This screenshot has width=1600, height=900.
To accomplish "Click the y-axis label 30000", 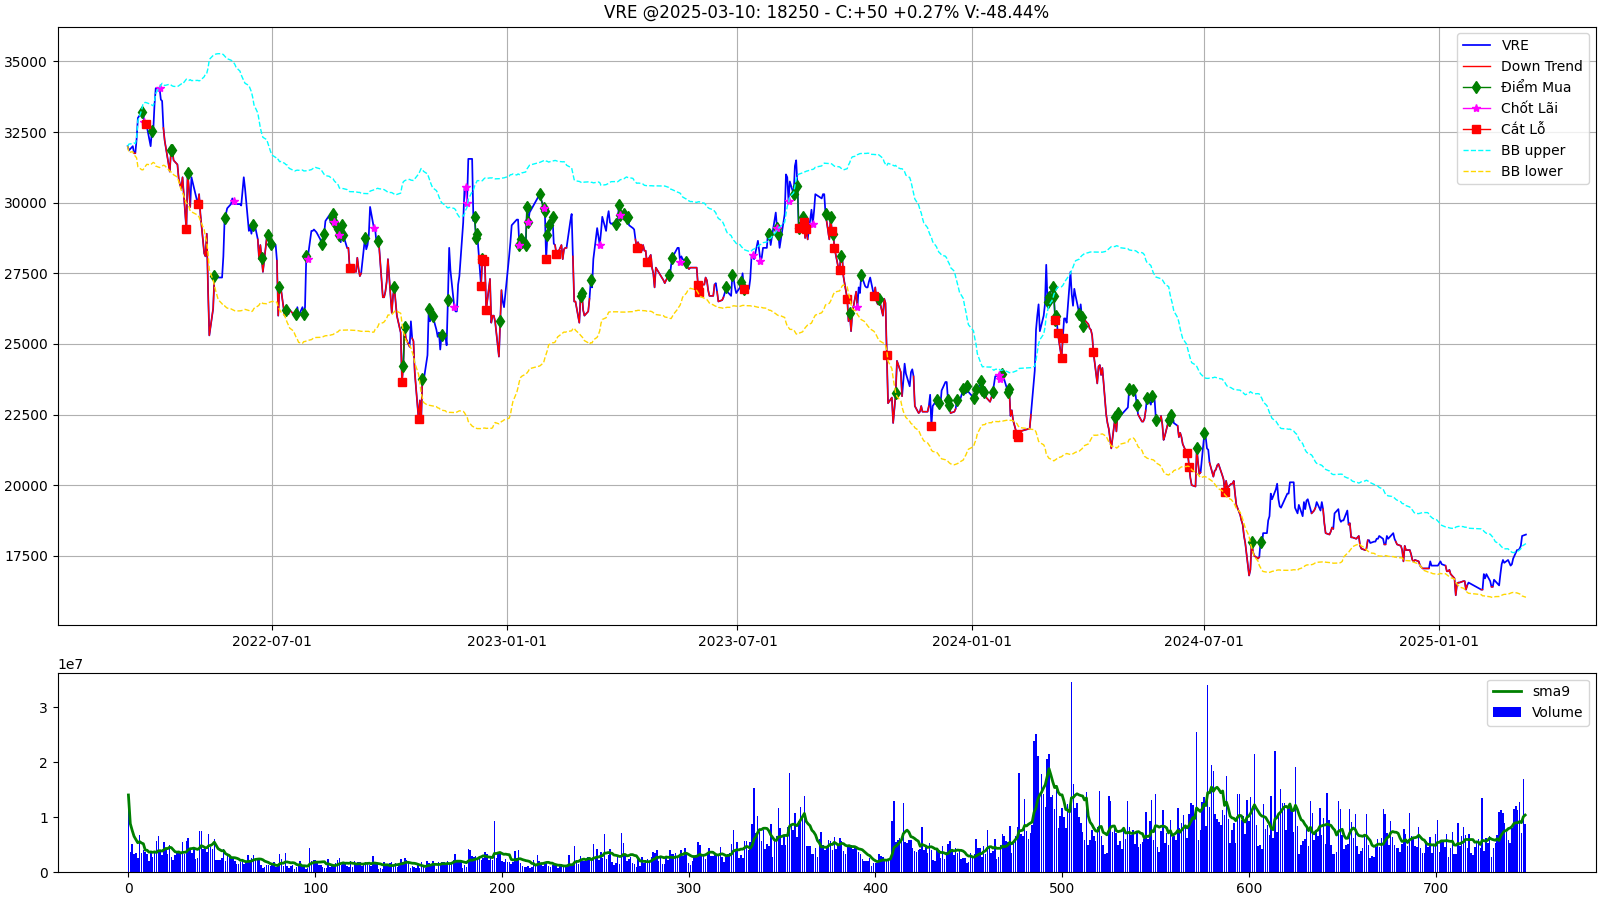I will point(26,203).
